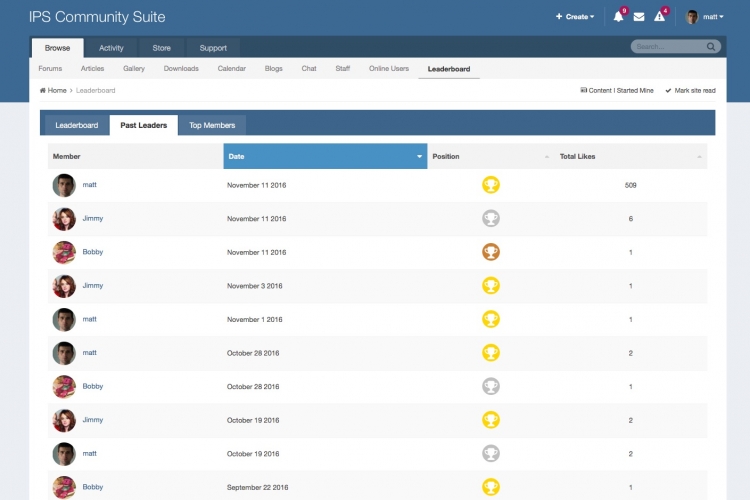Click the silver trophy for Jimmy November 11
This screenshot has height=500, width=750.
pos(491,218)
